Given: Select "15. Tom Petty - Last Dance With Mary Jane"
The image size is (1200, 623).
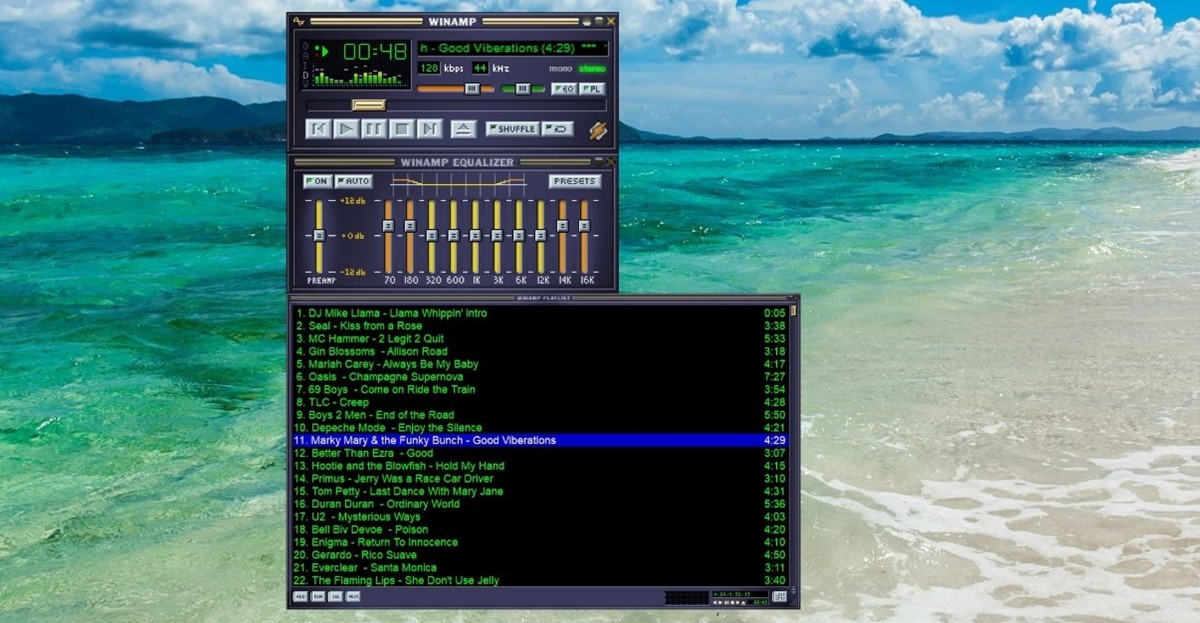Looking at the screenshot, I should coord(540,491).
